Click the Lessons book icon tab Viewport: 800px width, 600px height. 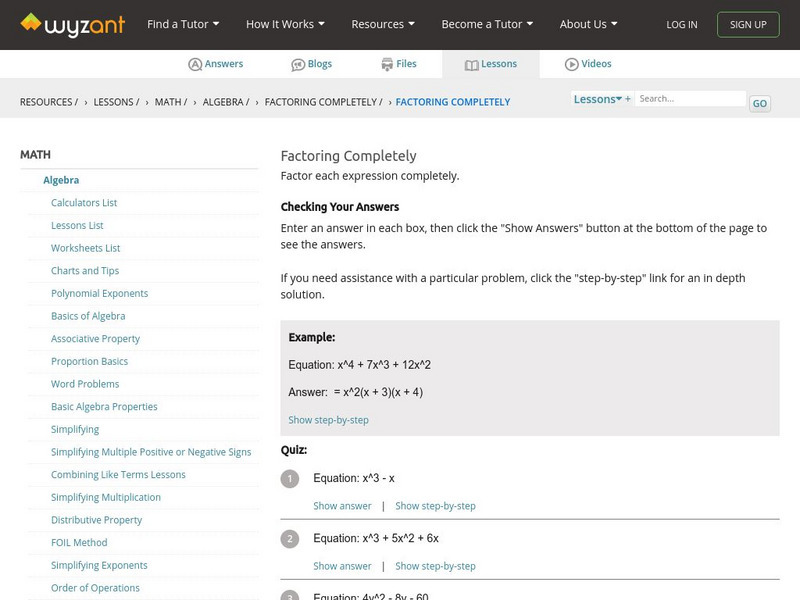click(x=472, y=64)
